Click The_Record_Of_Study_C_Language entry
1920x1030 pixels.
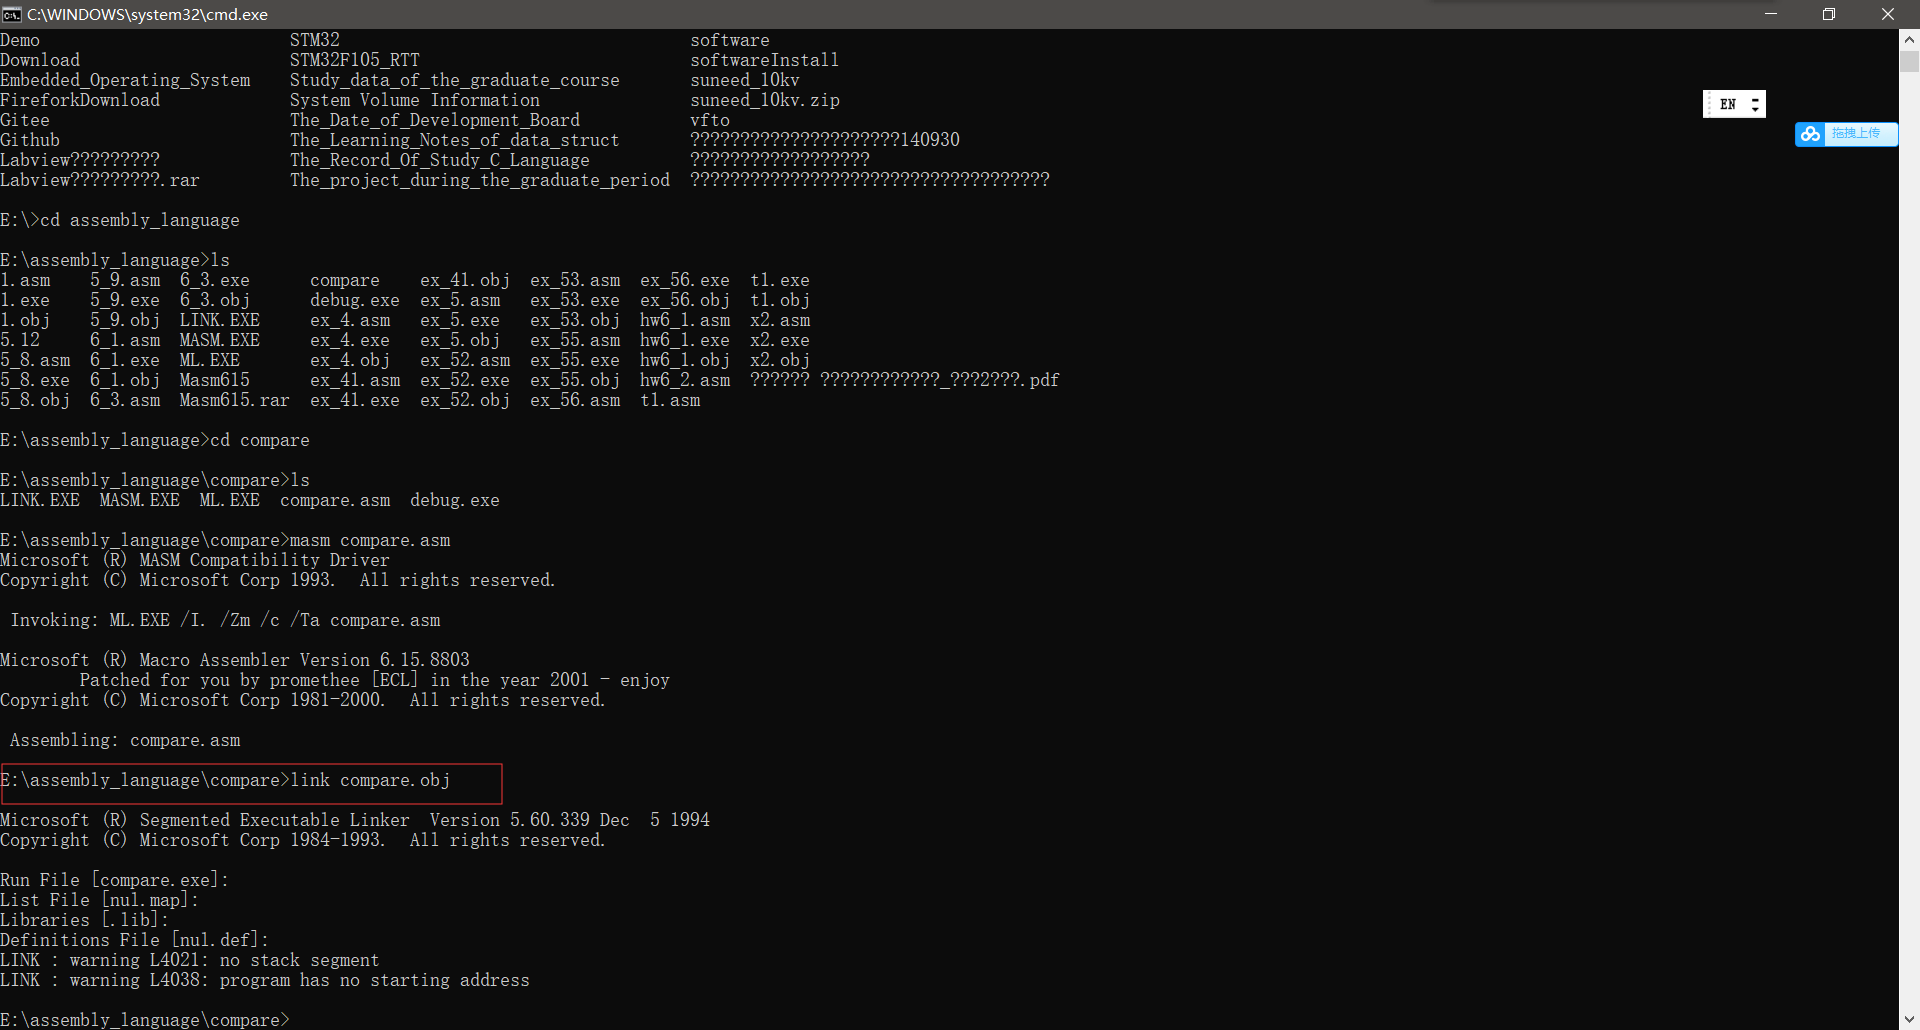click(440, 160)
